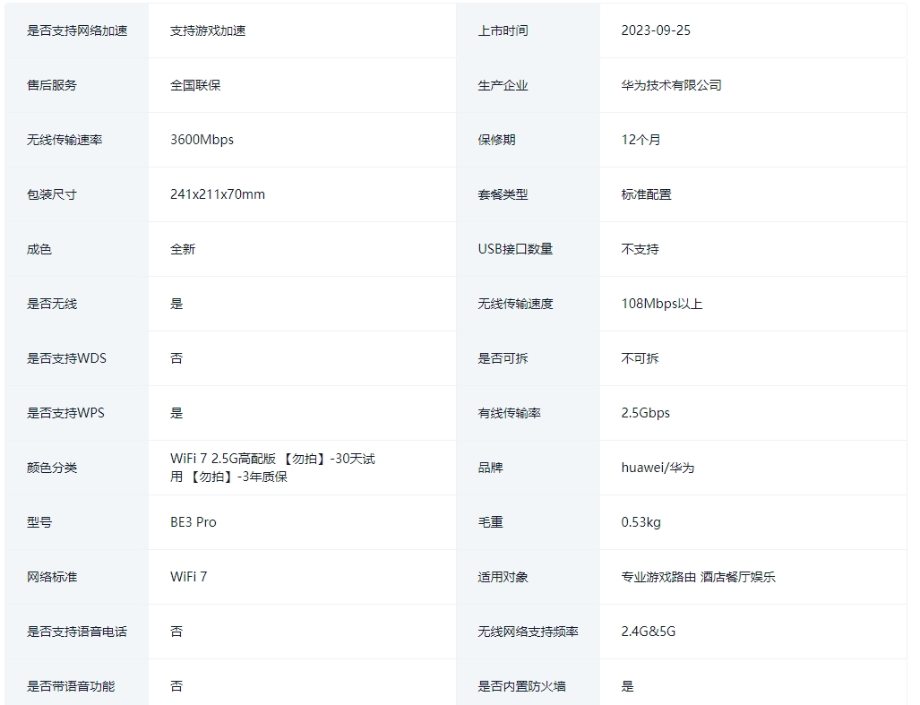
Task: Click the 0.53kg gross weight value
Action: 640,523
